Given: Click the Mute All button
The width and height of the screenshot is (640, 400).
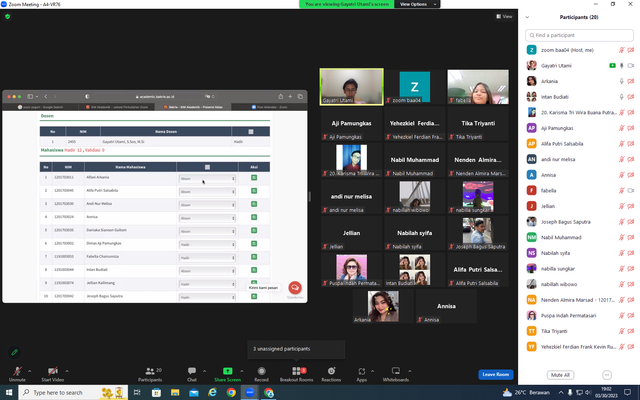Looking at the screenshot, I should coord(560,375).
